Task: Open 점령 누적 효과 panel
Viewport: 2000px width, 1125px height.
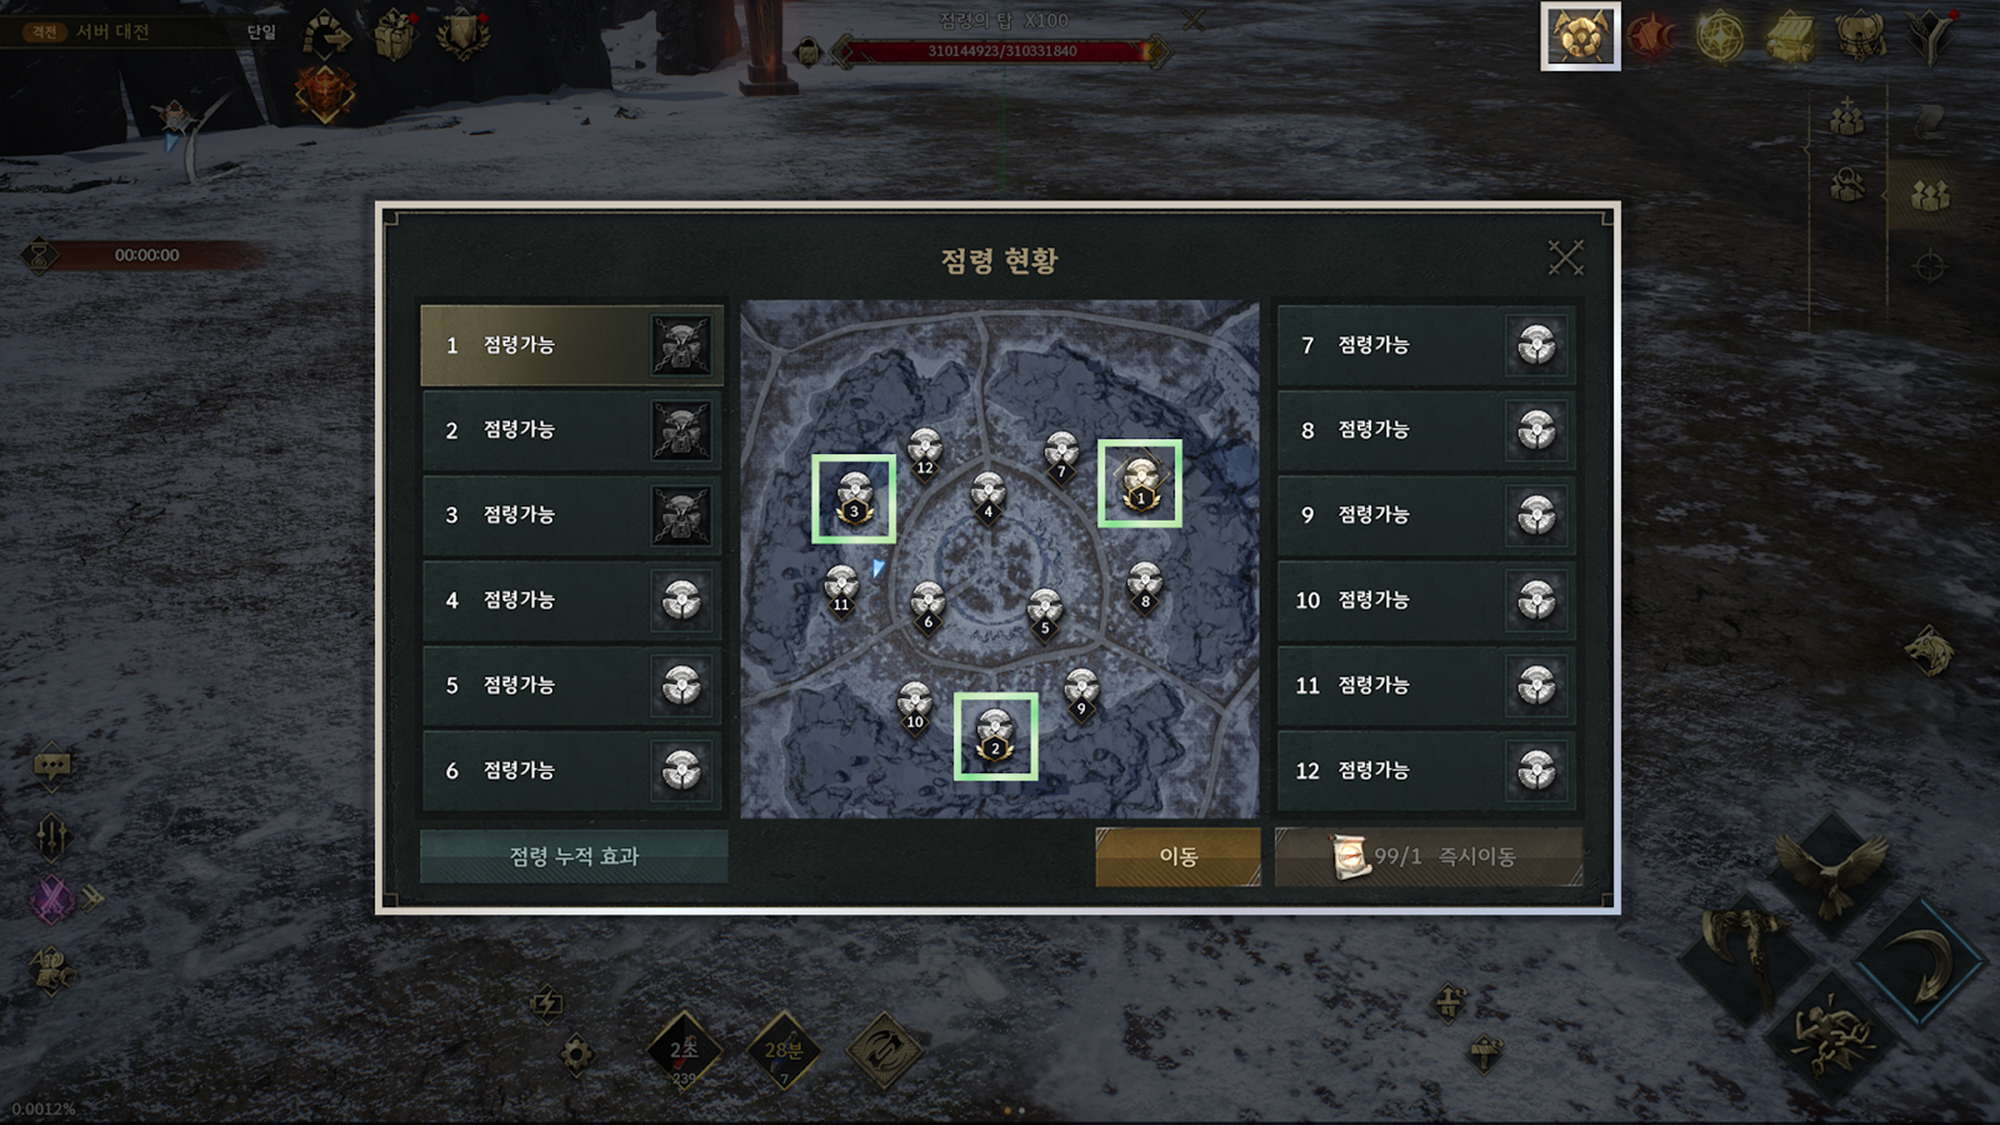Action: point(574,856)
